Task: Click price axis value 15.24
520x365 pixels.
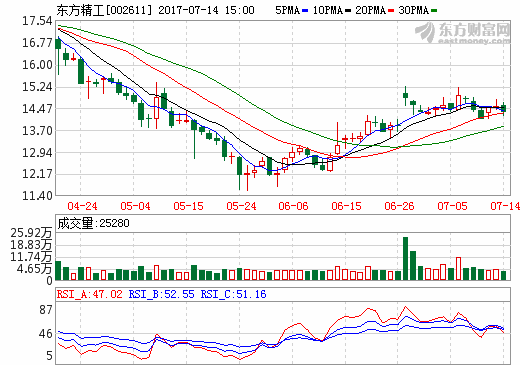Action: pyautogui.click(x=37, y=87)
